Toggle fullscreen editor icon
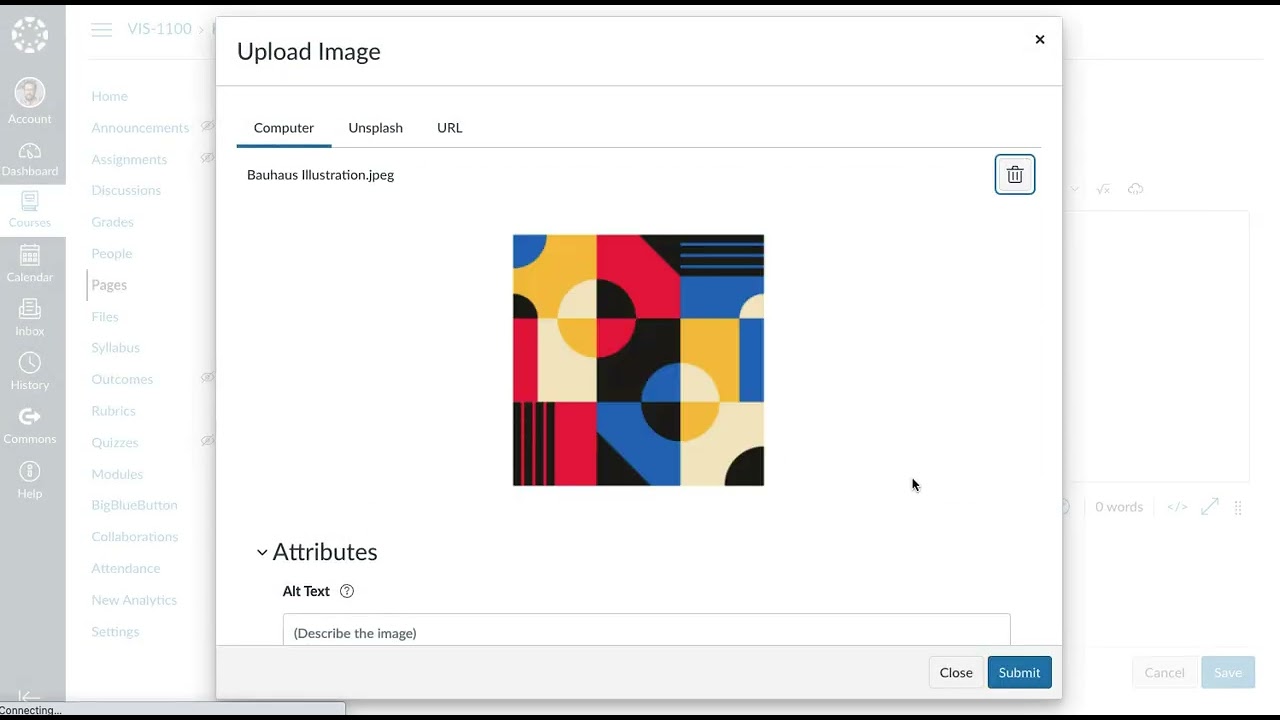 (x=1210, y=507)
